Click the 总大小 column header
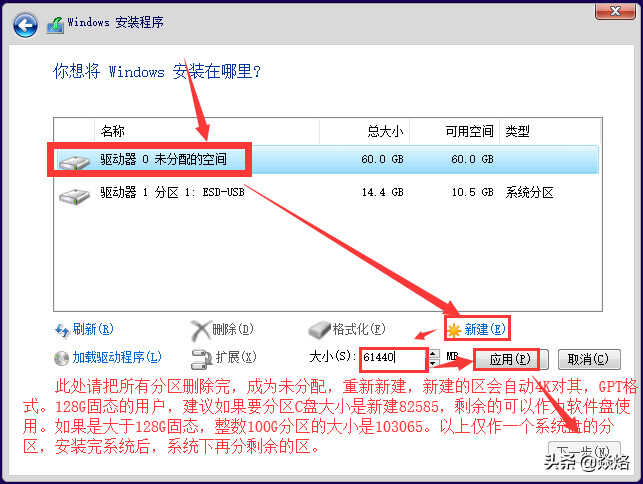Image resolution: width=643 pixels, height=484 pixels. (x=365, y=131)
